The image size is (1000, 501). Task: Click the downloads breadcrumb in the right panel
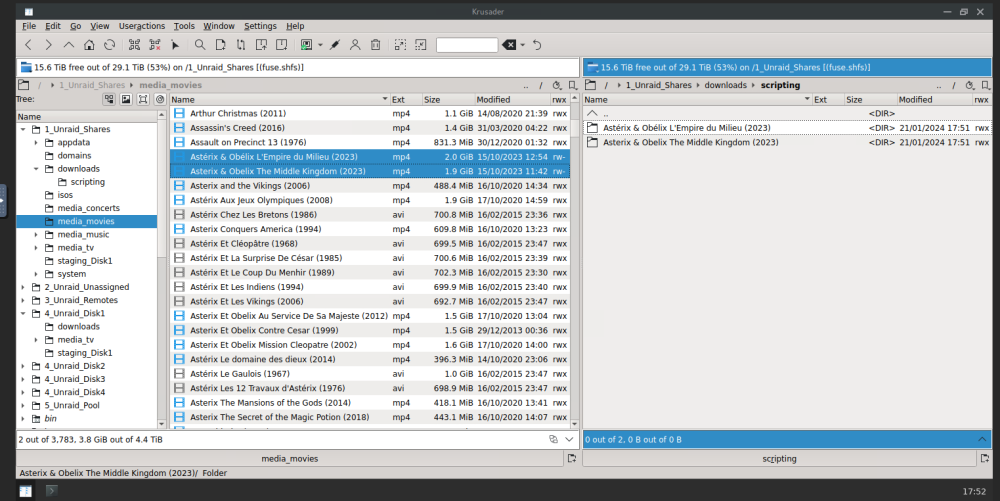725,85
